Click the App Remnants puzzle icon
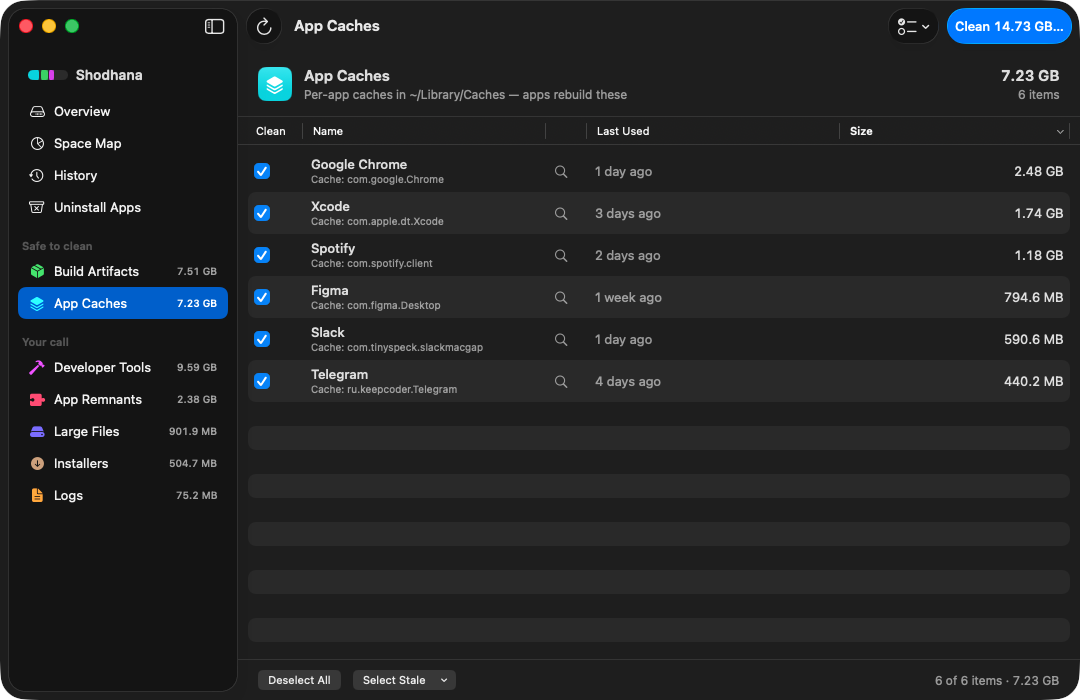 [x=37, y=400]
